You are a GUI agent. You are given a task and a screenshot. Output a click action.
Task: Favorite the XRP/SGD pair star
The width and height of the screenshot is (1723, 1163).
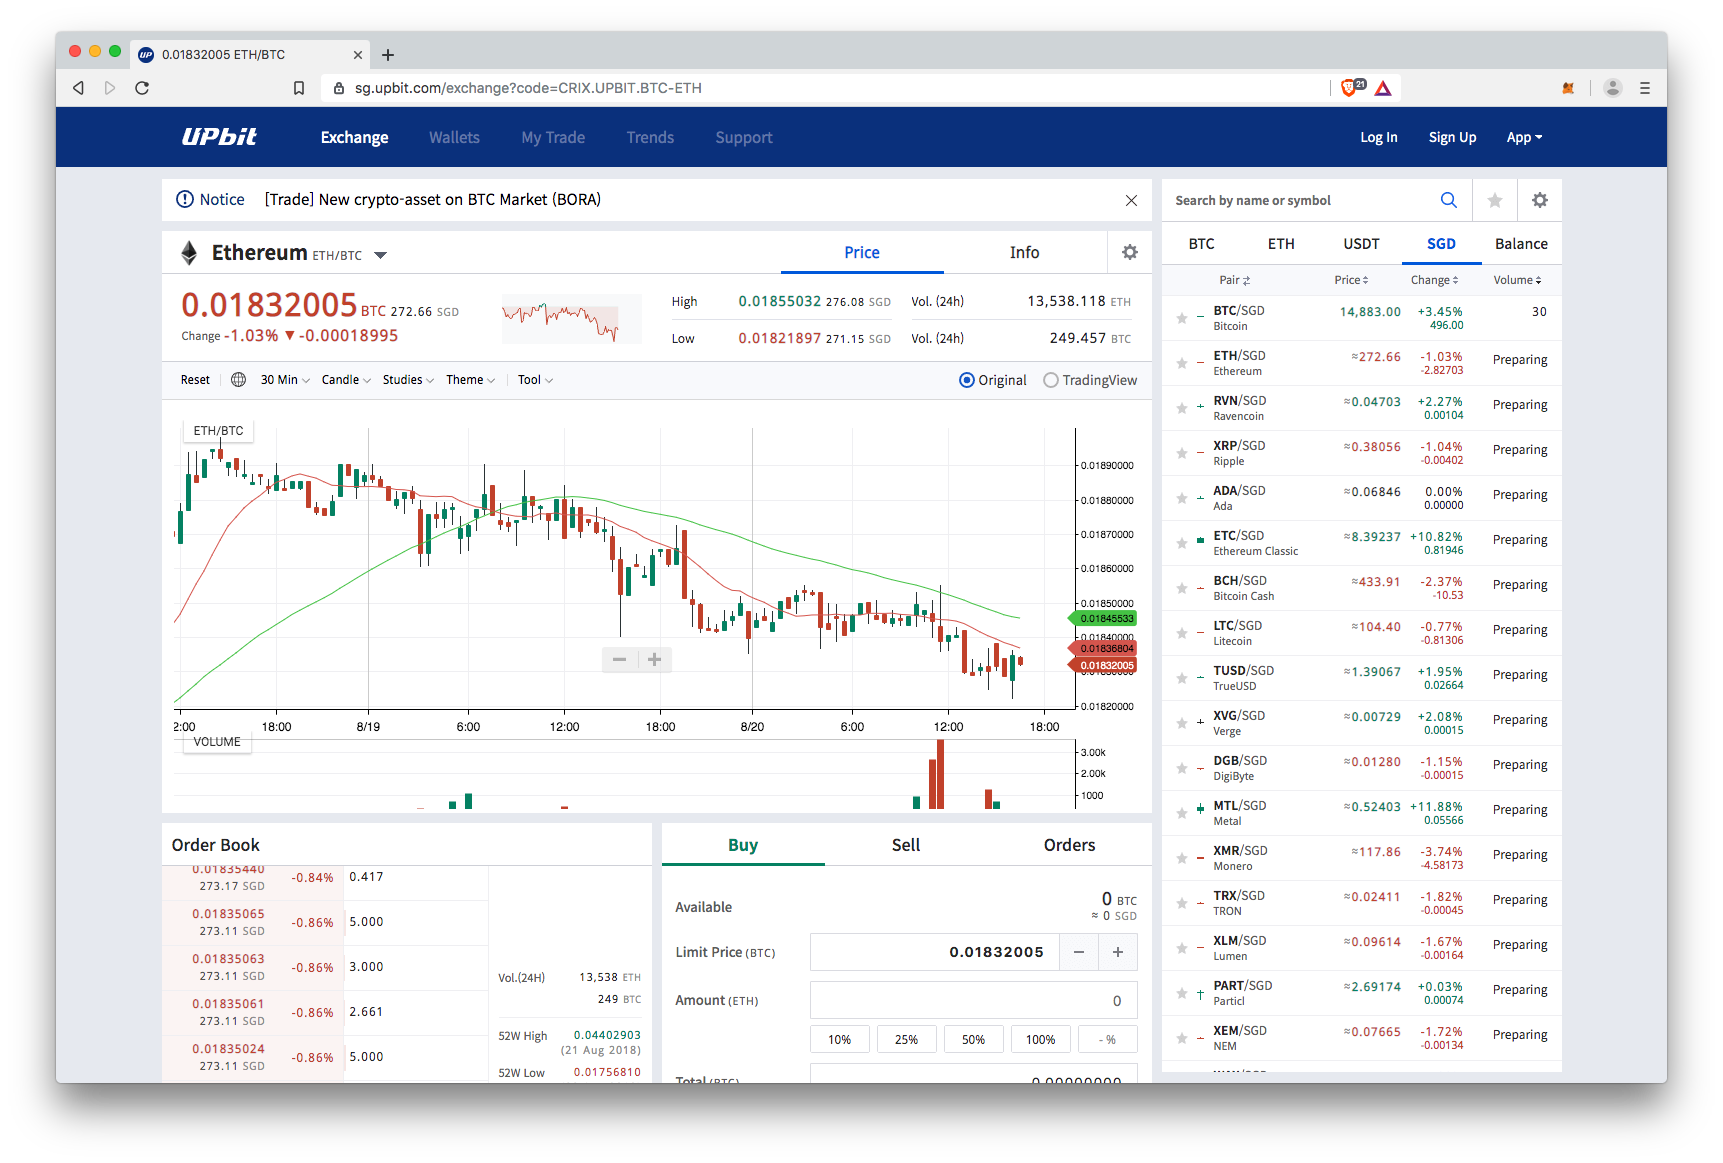click(x=1182, y=453)
